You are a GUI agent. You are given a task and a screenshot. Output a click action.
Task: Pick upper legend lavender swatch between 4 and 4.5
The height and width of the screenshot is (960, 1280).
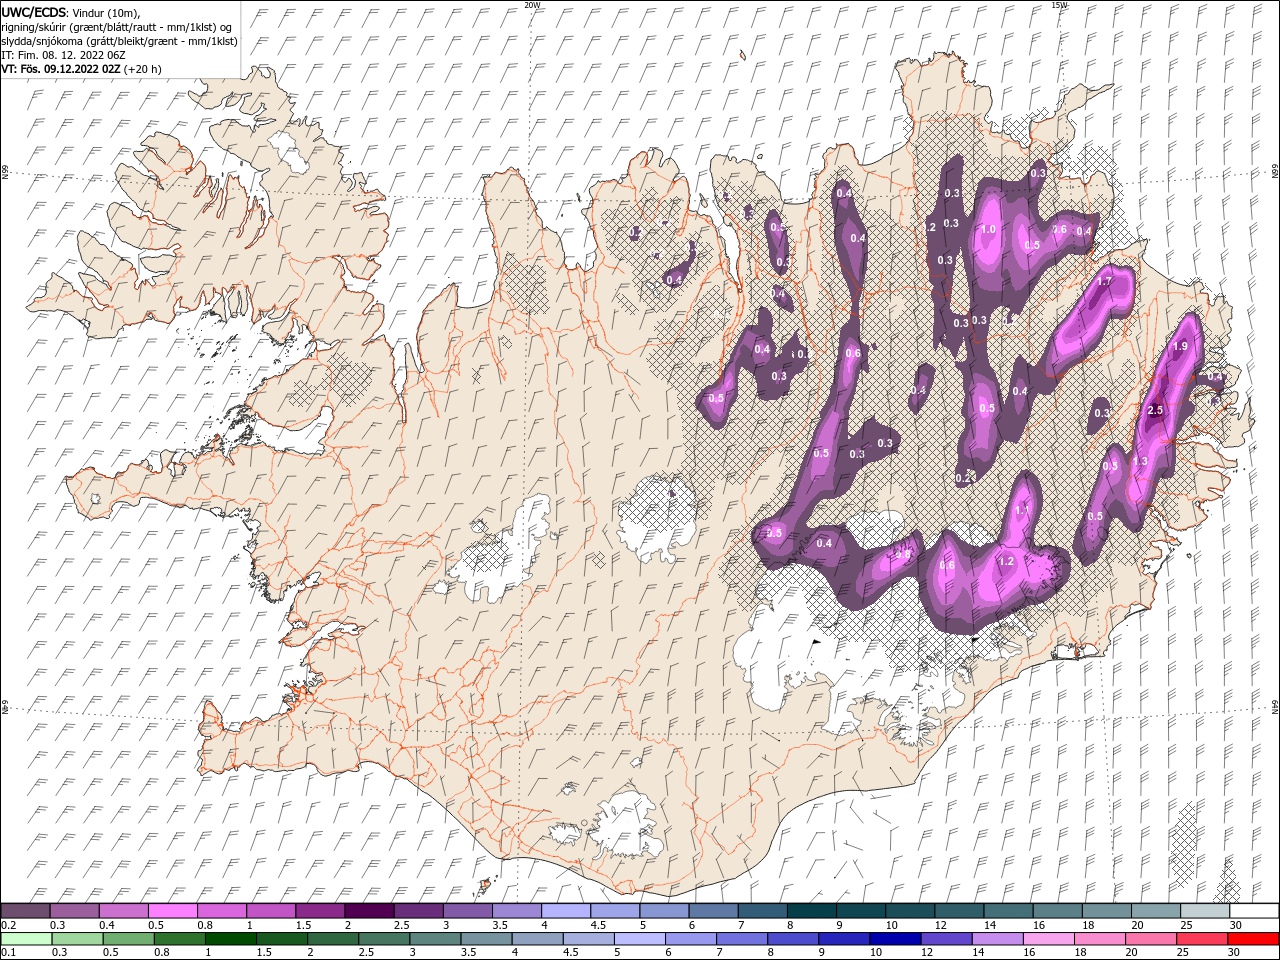[x=566, y=910]
